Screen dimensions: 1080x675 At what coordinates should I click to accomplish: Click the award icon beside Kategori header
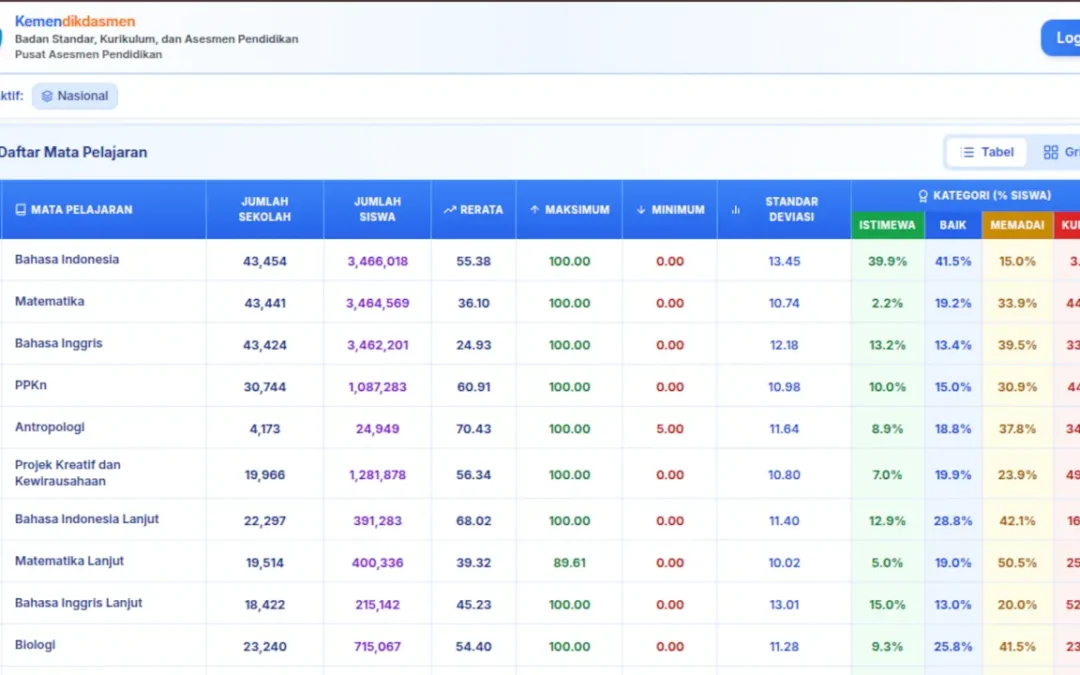[x=923, y=196]
